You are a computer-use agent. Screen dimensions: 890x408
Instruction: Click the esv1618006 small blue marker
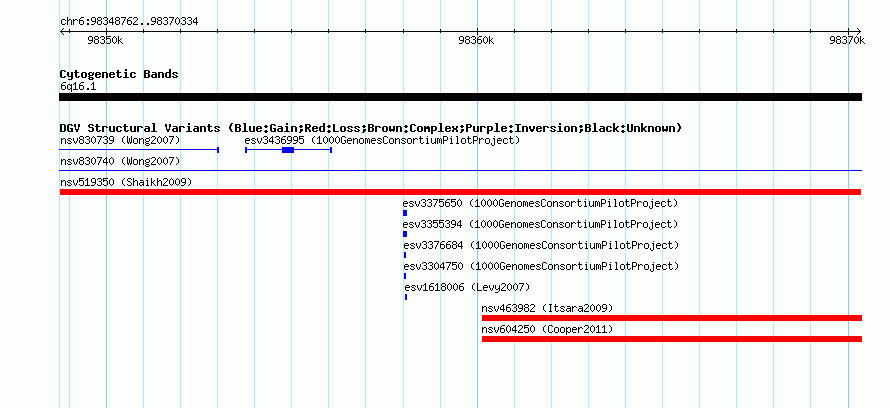pyautogui.click(x=406, y=297)
